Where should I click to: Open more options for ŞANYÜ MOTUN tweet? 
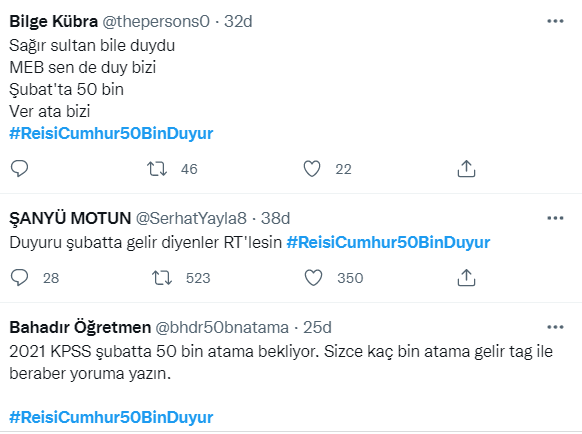(555, 218)
